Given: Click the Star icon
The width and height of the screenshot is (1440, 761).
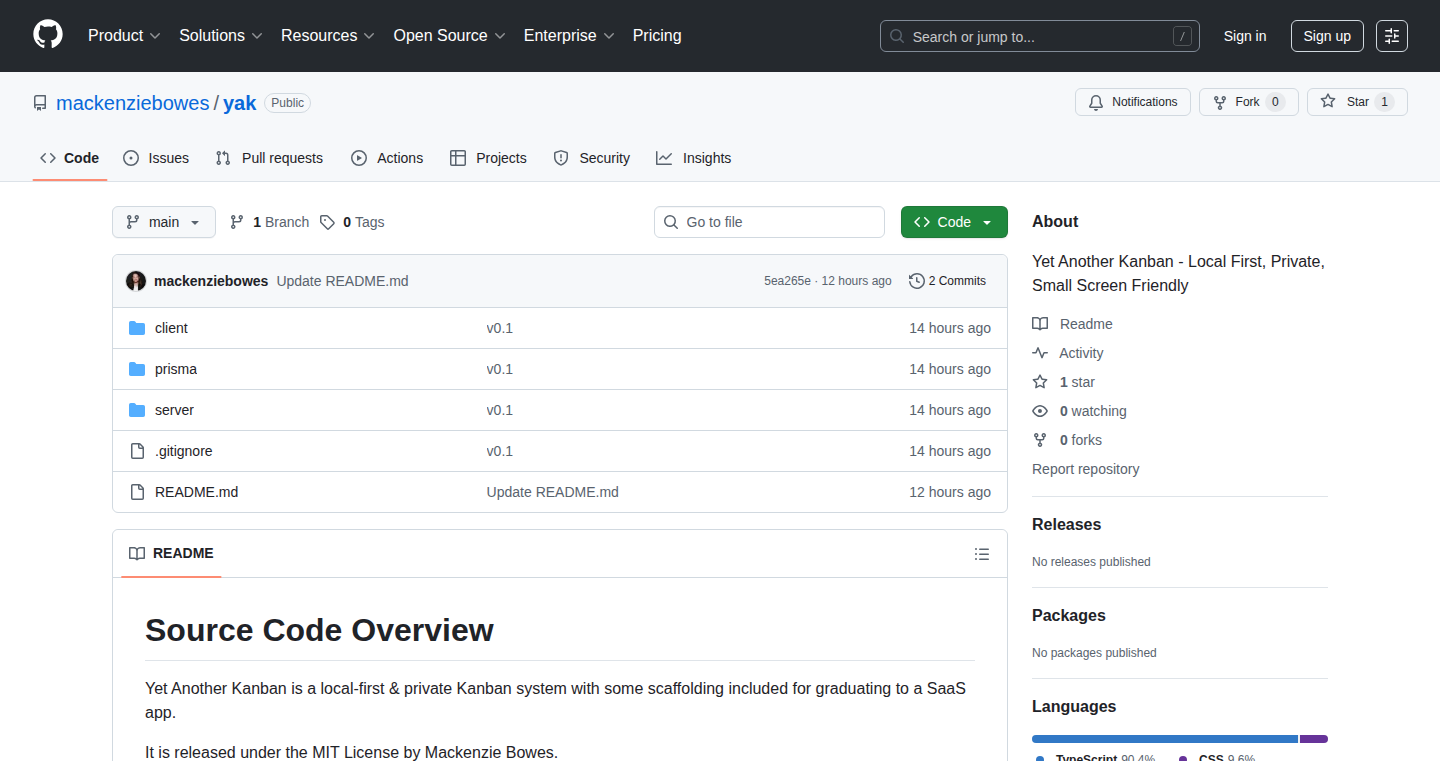Looking at the screenshot, I should [1328, 101].
